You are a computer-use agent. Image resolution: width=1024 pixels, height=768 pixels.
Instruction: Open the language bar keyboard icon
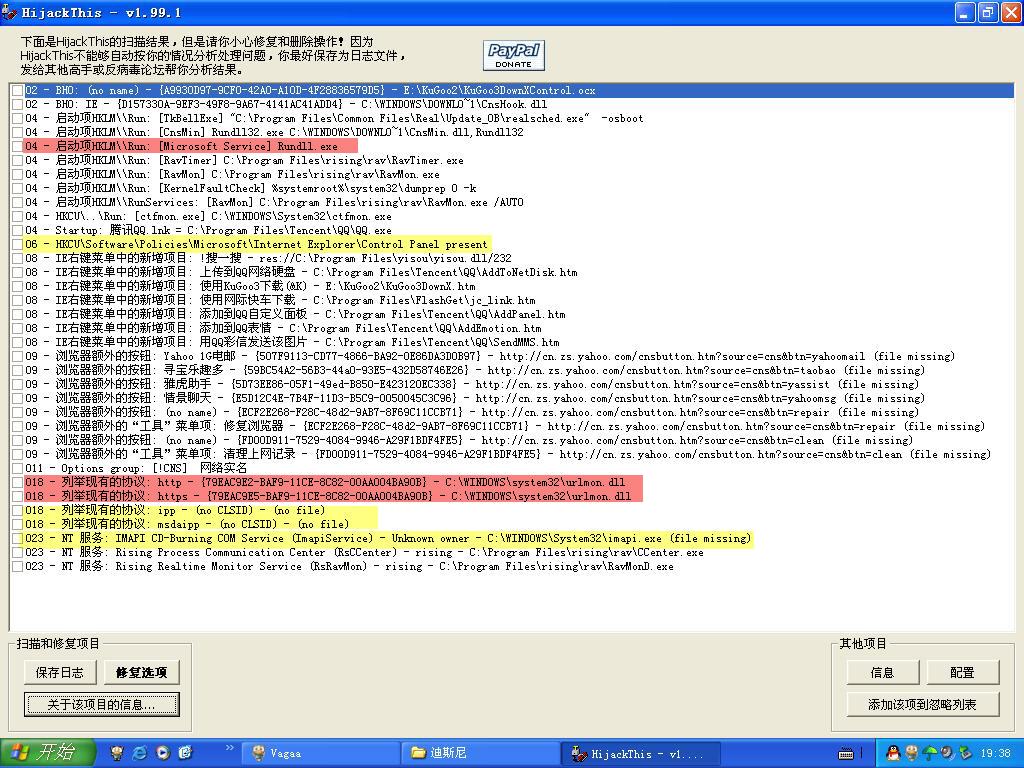(846, 754)
